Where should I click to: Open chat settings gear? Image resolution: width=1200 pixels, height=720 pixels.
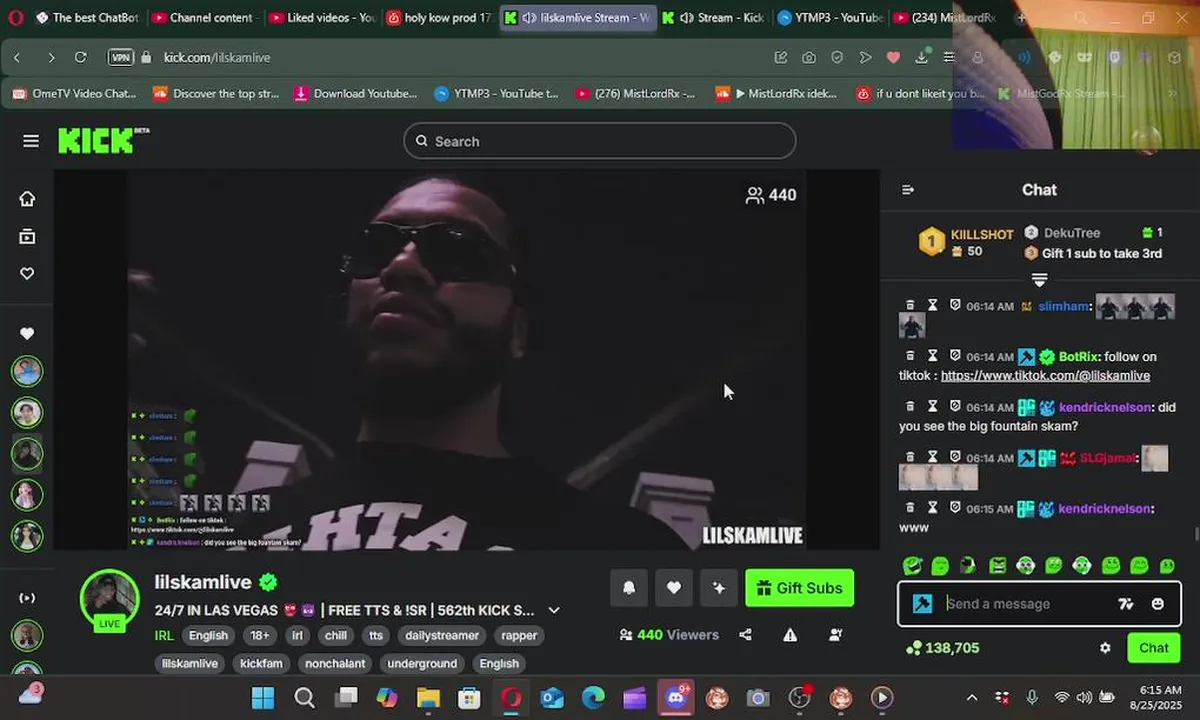click(1105, 648)
